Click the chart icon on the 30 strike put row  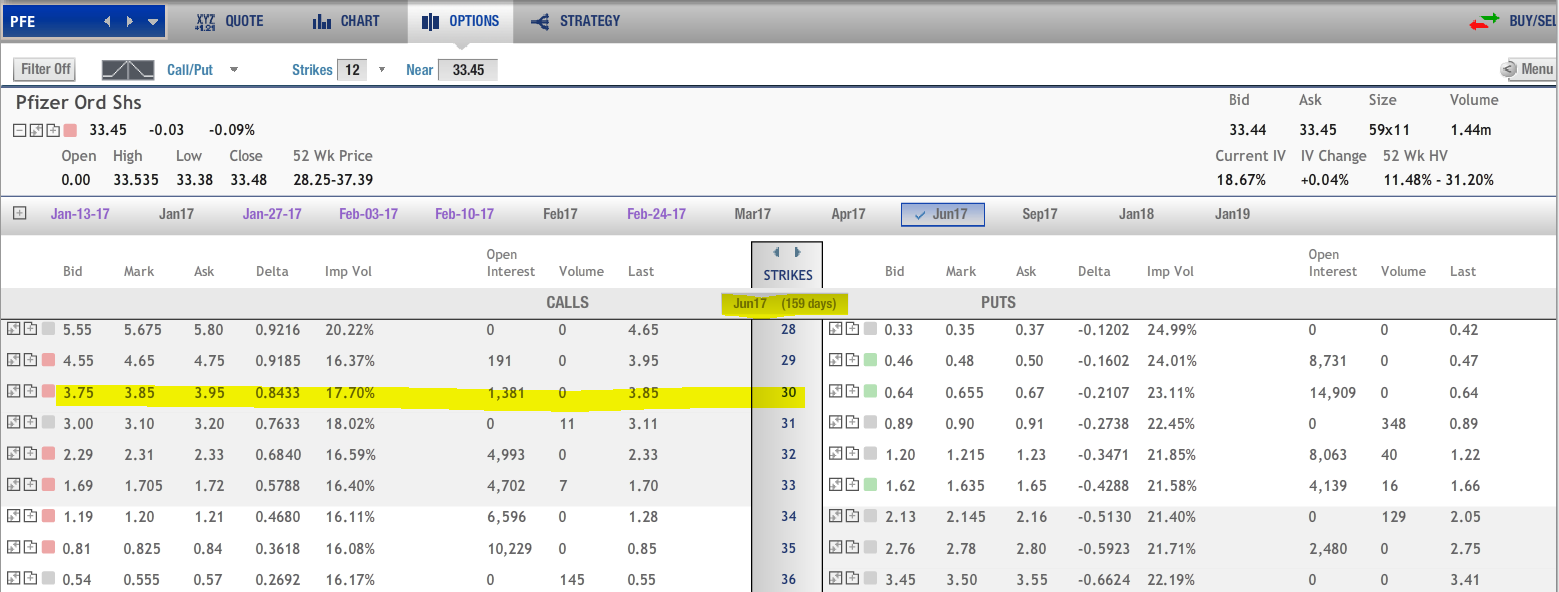pyautogui.click(x=837, y=392)
